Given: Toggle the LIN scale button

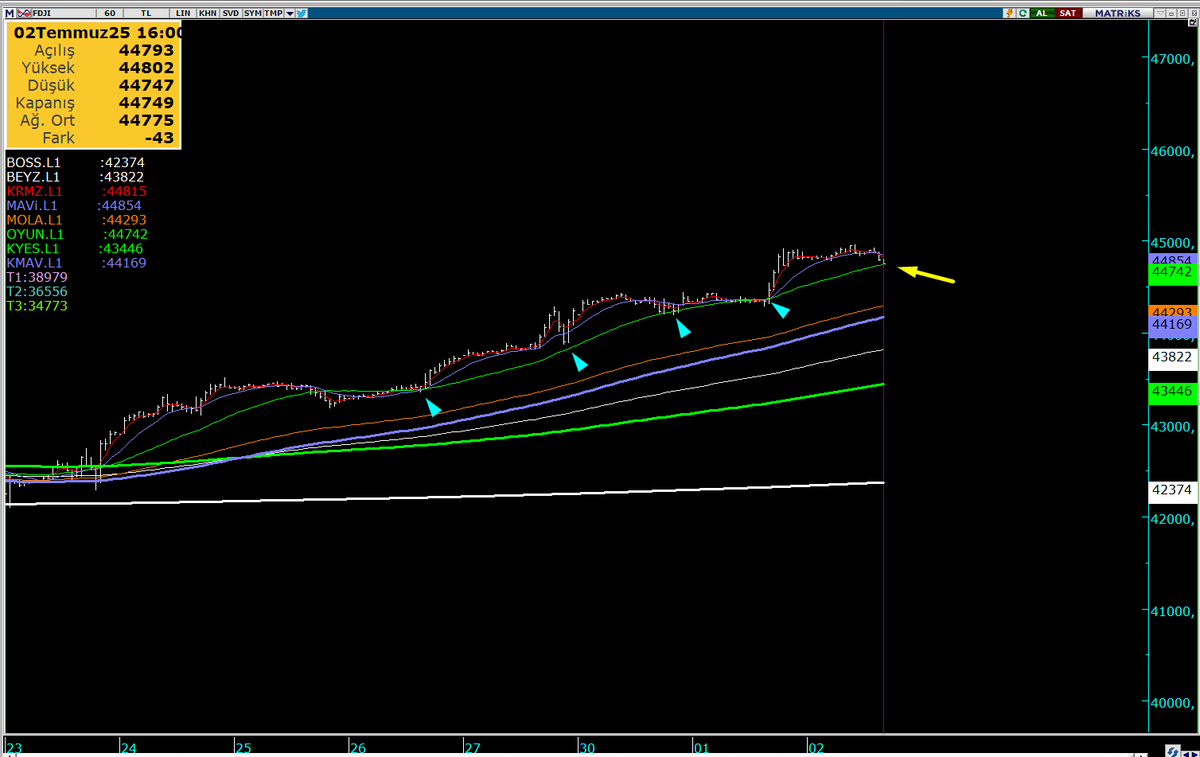Looking at the screenshot, I should (182, 13).
